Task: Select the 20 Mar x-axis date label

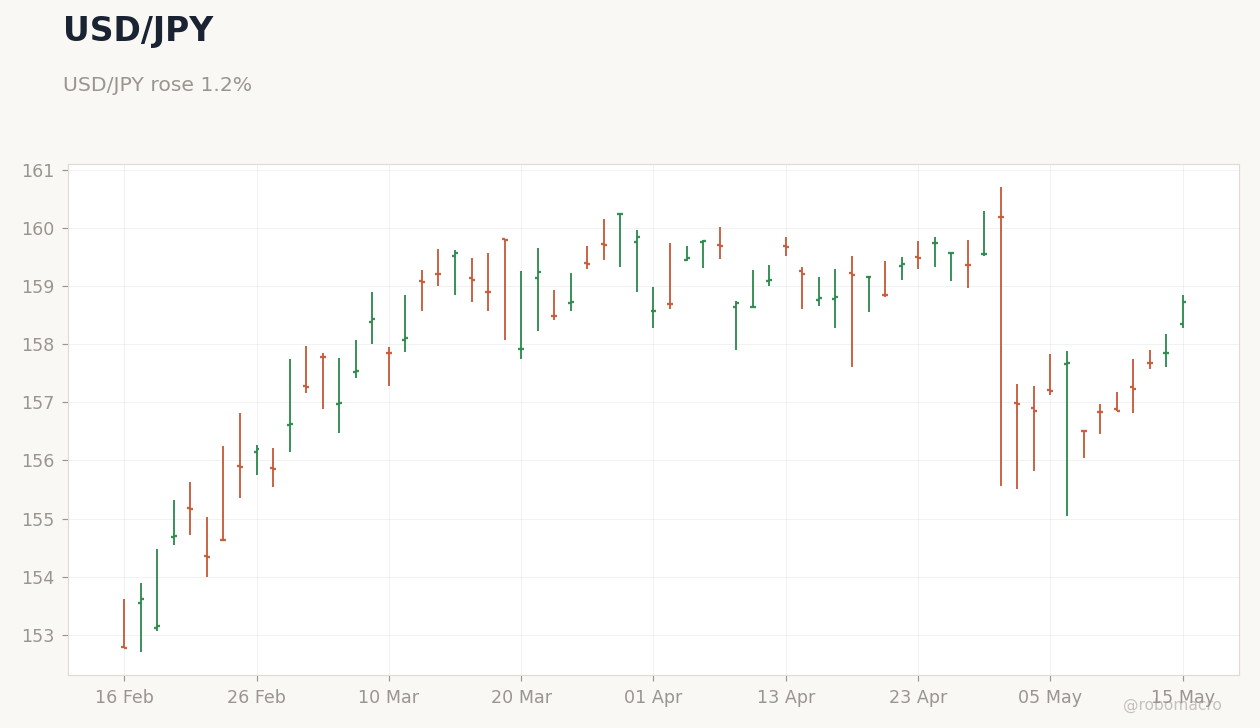Action: click(x=521, y=698)
